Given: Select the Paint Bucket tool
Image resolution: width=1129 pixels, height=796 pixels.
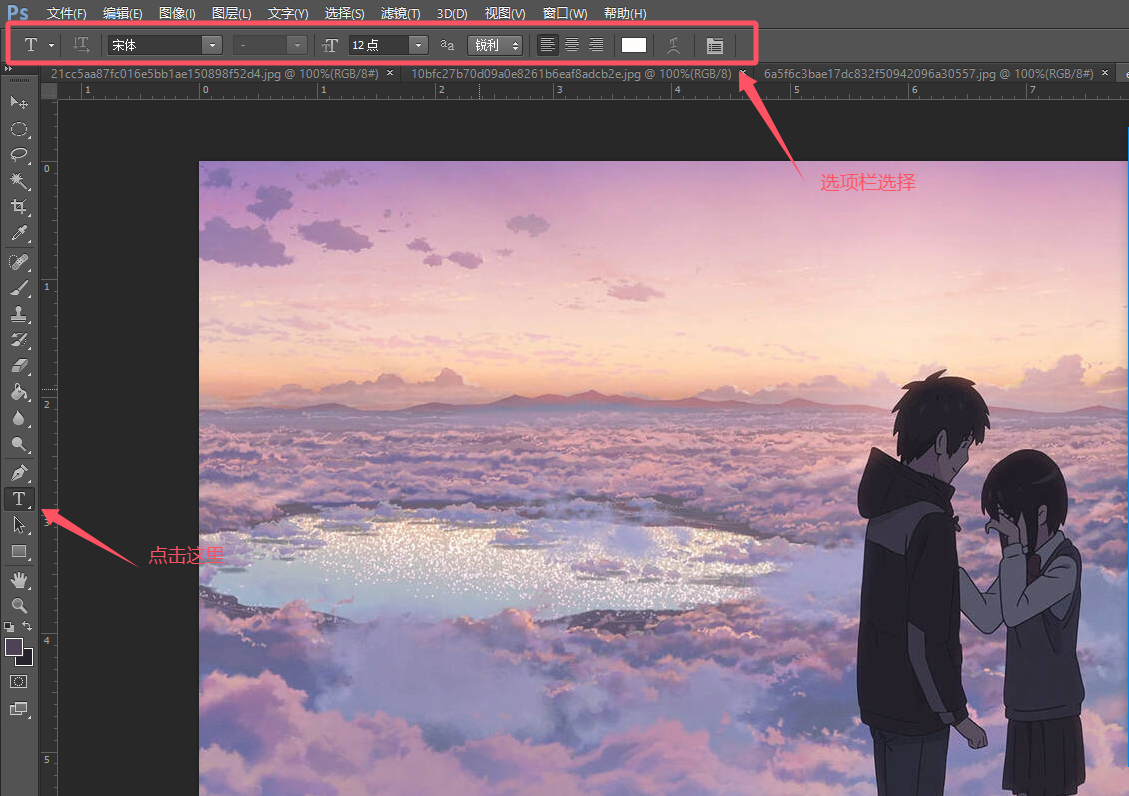Looking at the screenshot, I should click(19, 392).
